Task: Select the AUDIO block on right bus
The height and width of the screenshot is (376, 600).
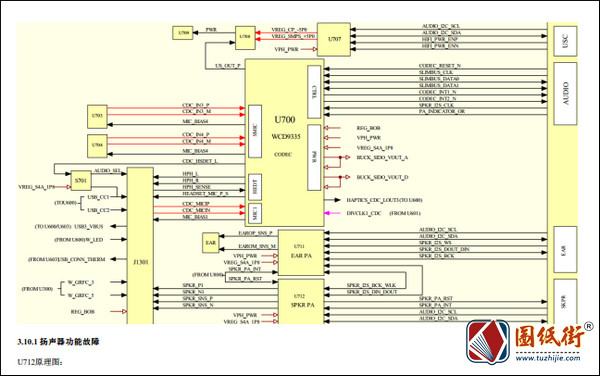Action: point(565,94)
